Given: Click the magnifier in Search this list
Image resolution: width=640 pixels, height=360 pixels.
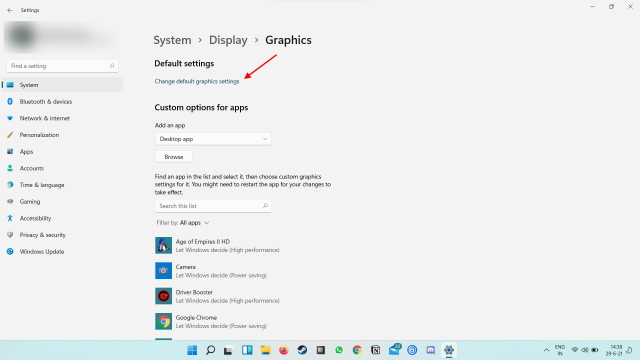Looking at the screenshot, I should coord(265,206).
